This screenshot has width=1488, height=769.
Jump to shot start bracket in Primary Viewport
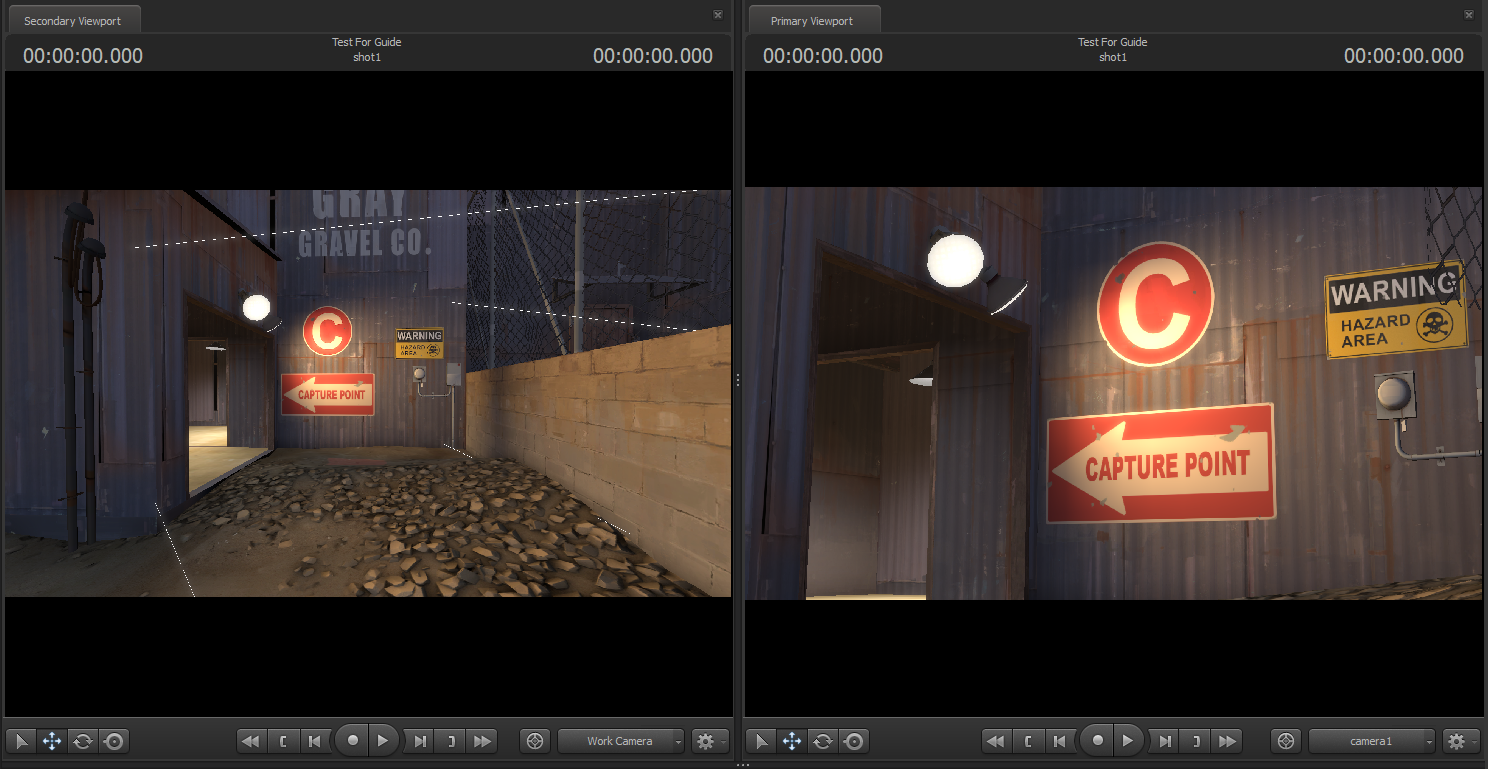coord(1028,741)
